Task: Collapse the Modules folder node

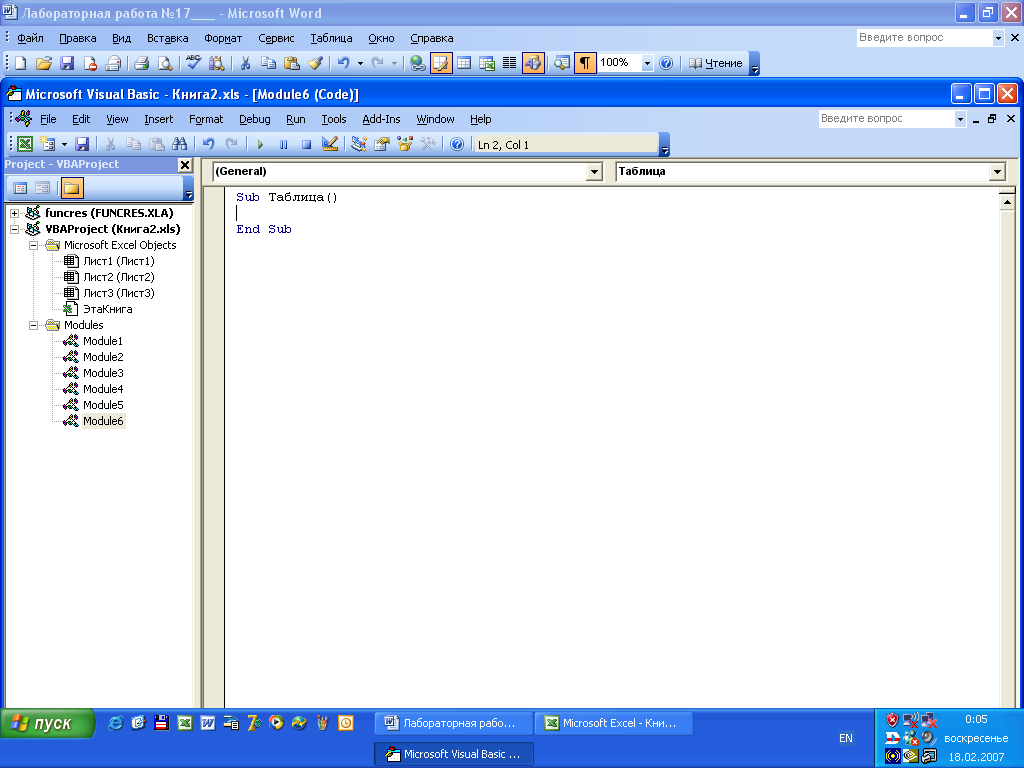Action: click(33, 325)
